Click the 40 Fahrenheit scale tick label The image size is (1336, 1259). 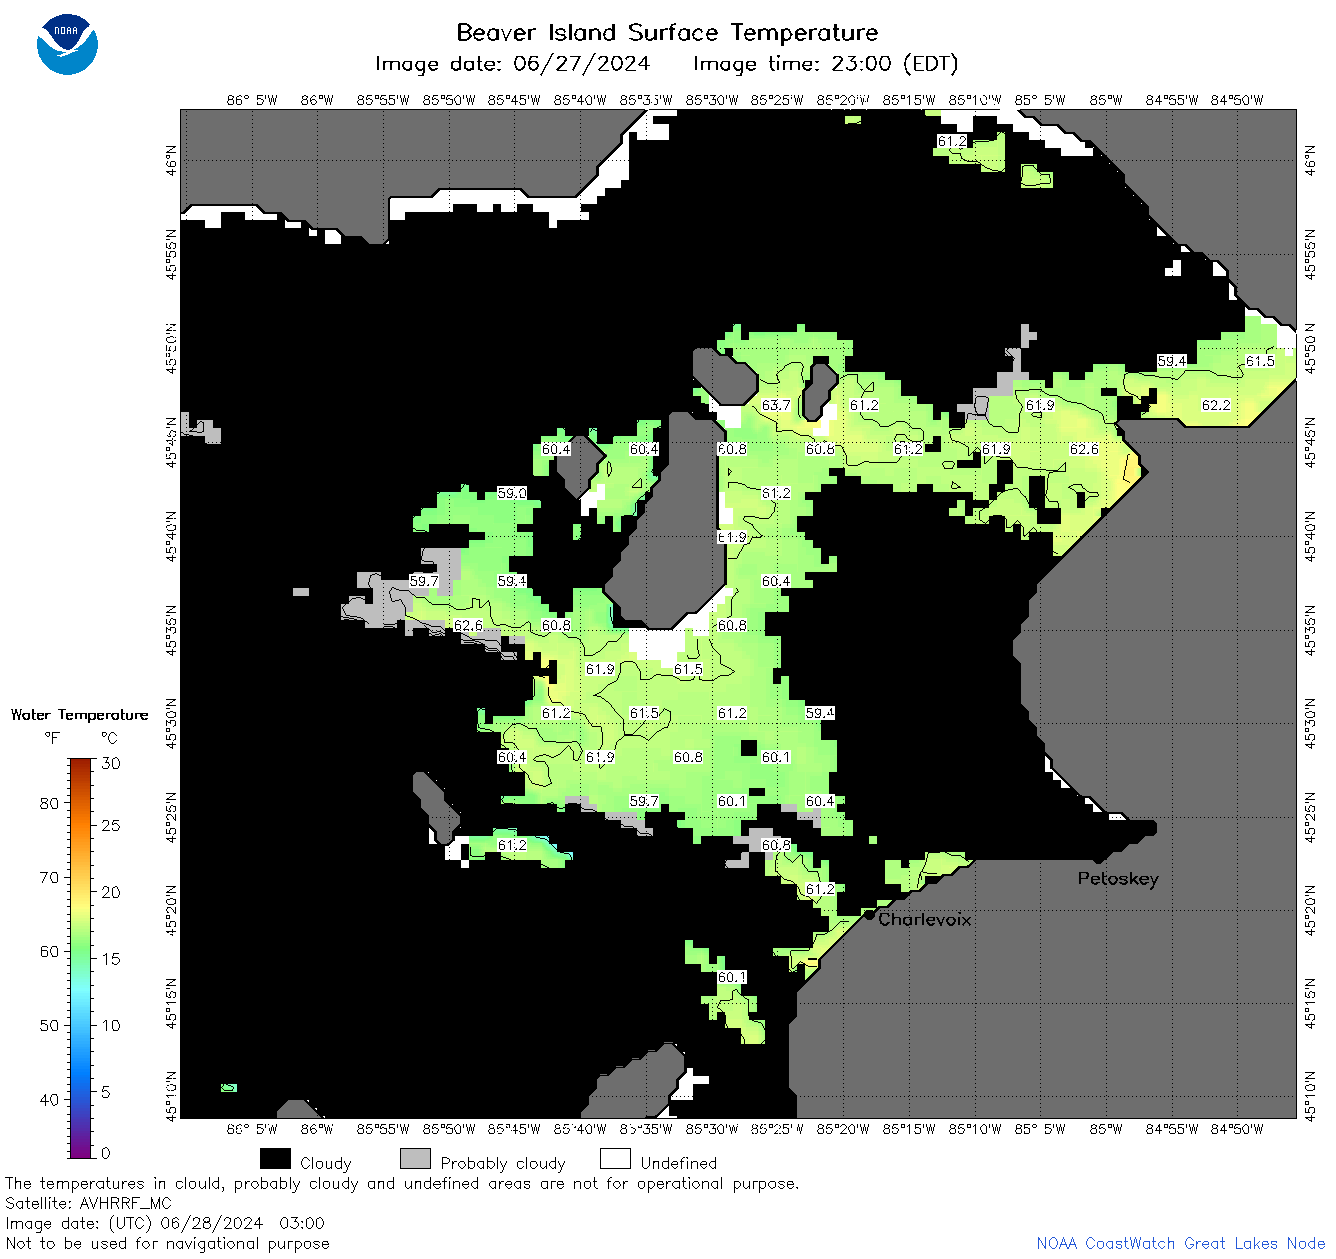click(49, 1099)
